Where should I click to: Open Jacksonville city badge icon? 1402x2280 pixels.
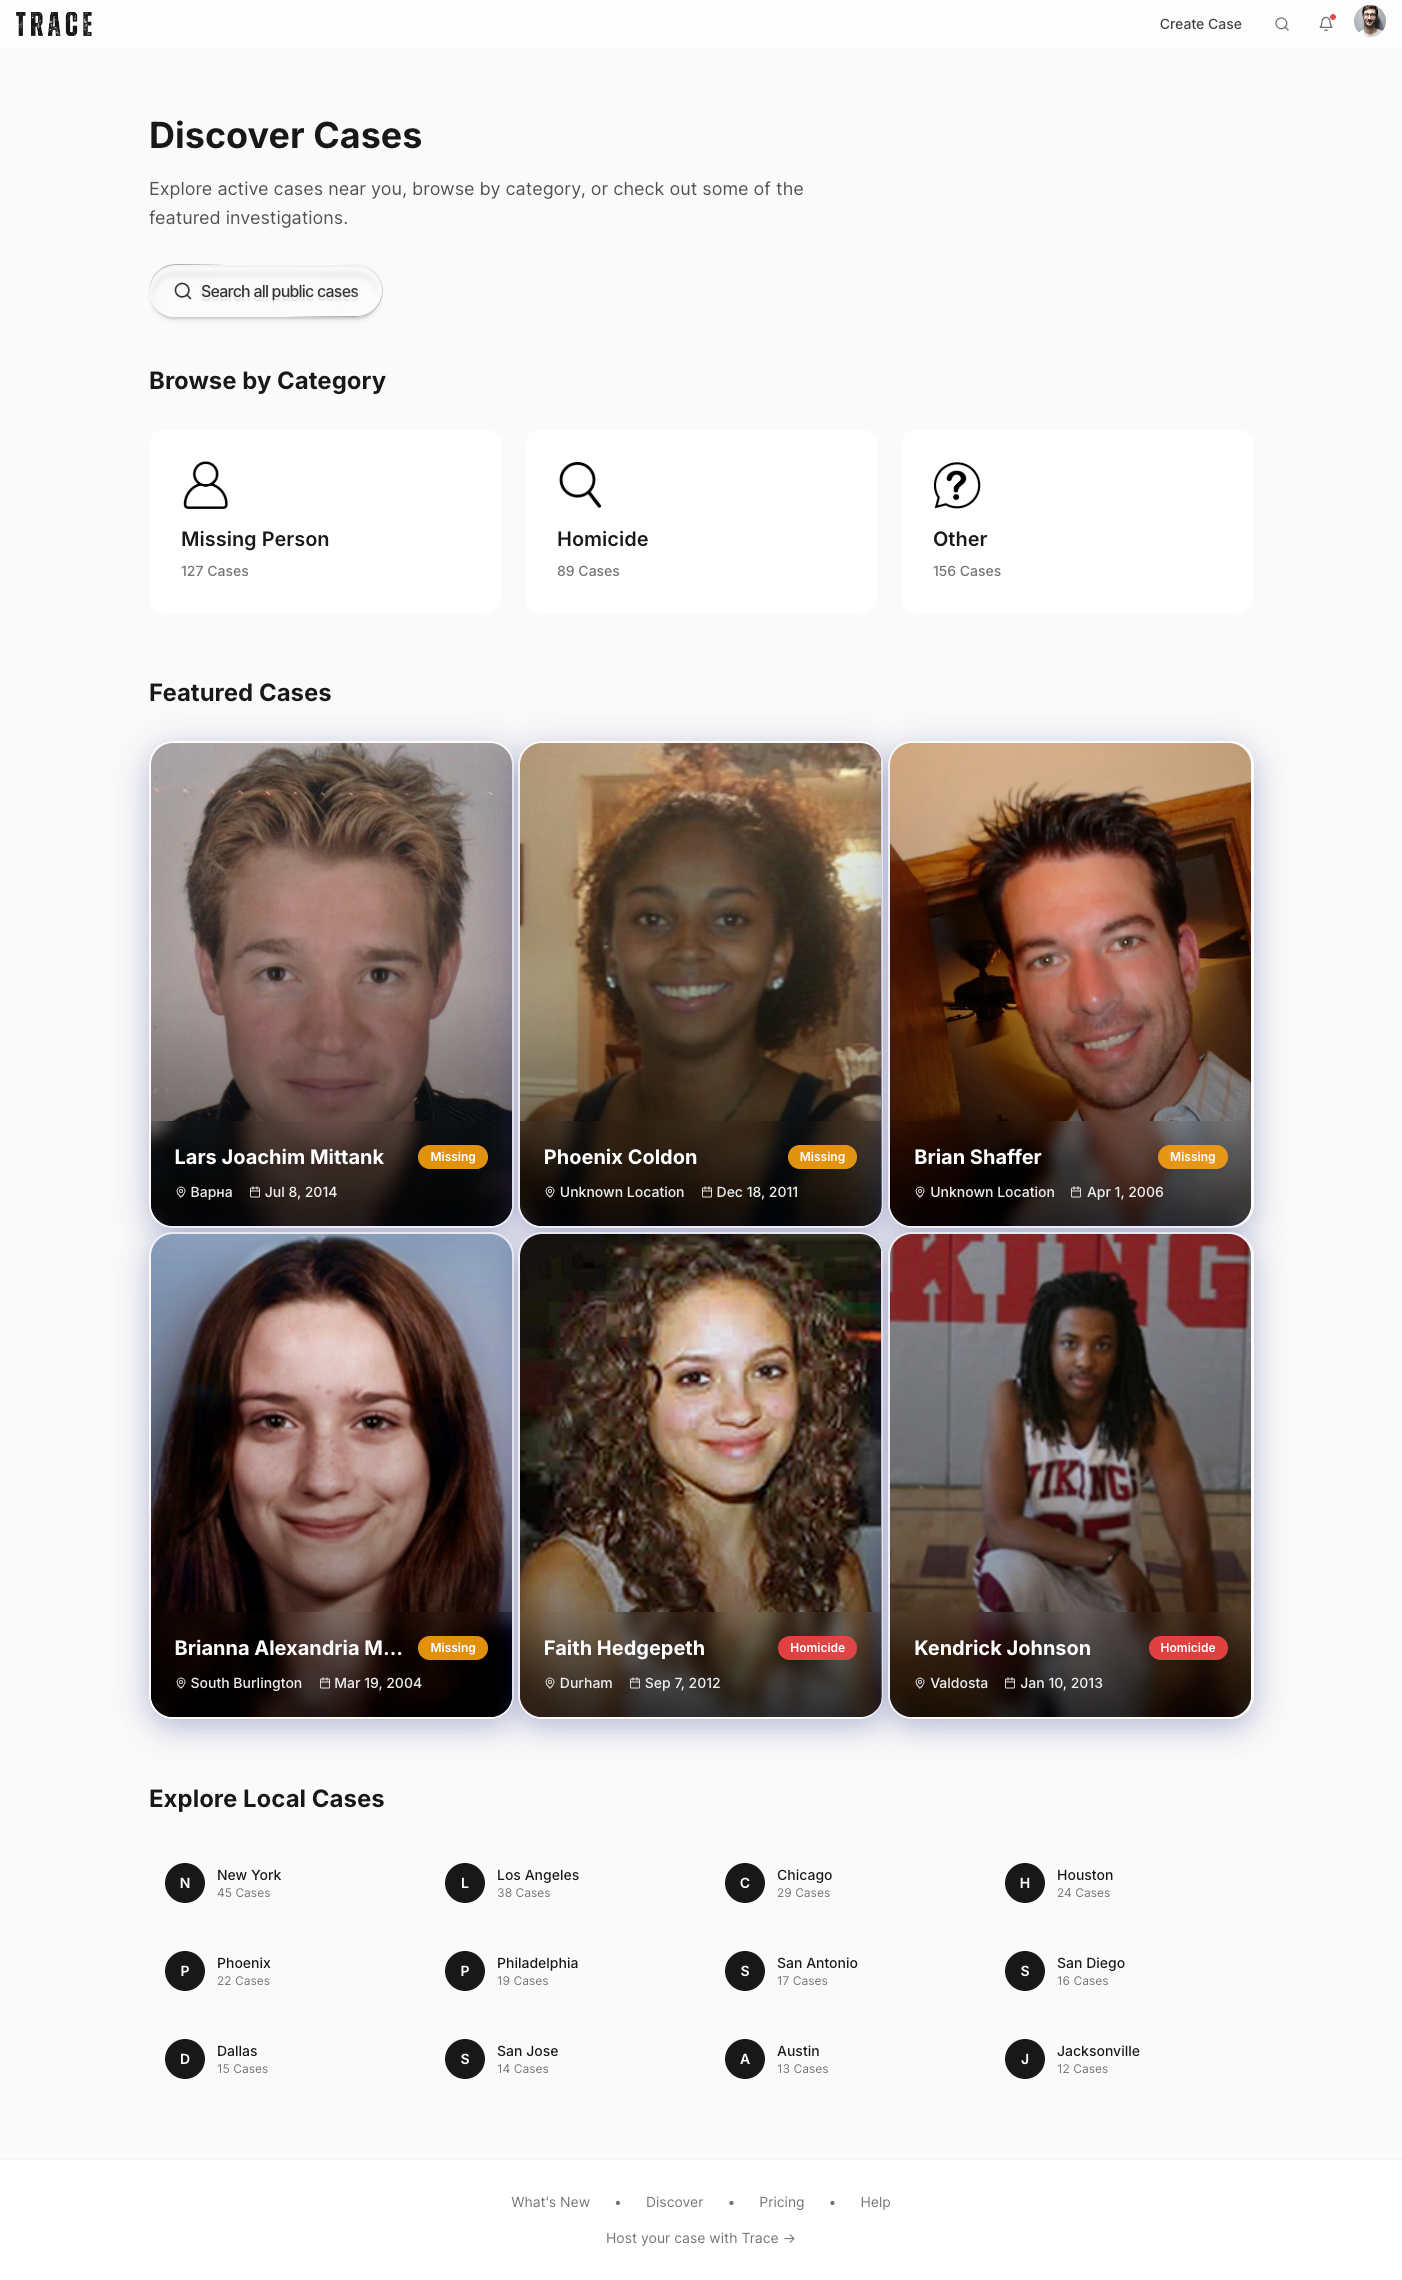pyautogui.click(x=1025, y=2059)
